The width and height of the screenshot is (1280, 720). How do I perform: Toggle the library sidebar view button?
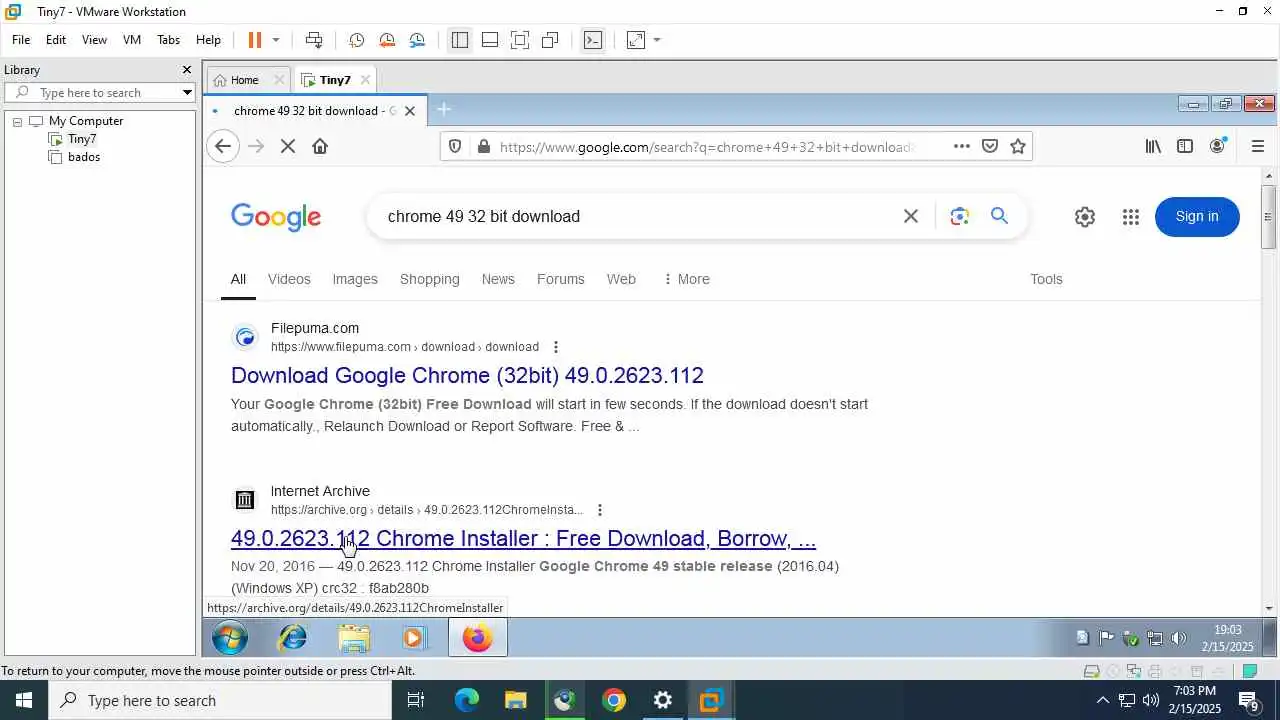pos(460,40)
